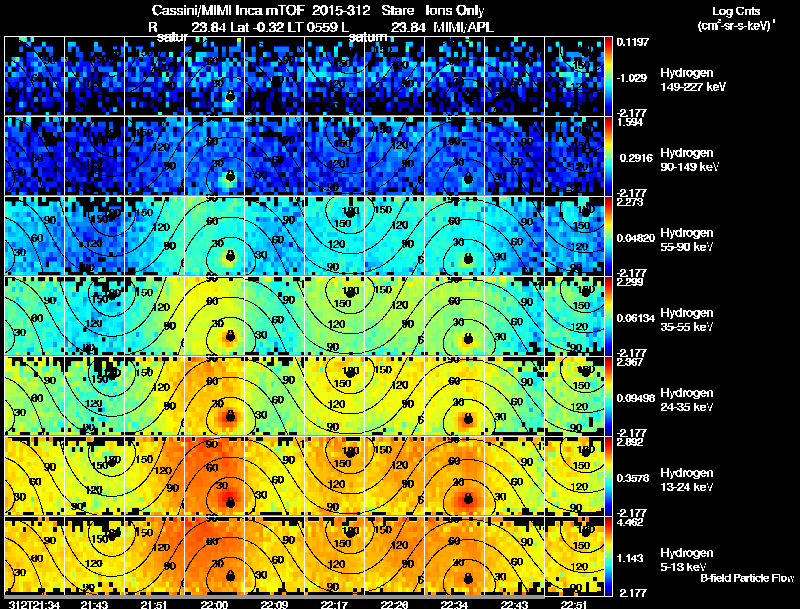800x609 pixels.
Task: Click the '22:26' time axis label
Action: point(394,605)
